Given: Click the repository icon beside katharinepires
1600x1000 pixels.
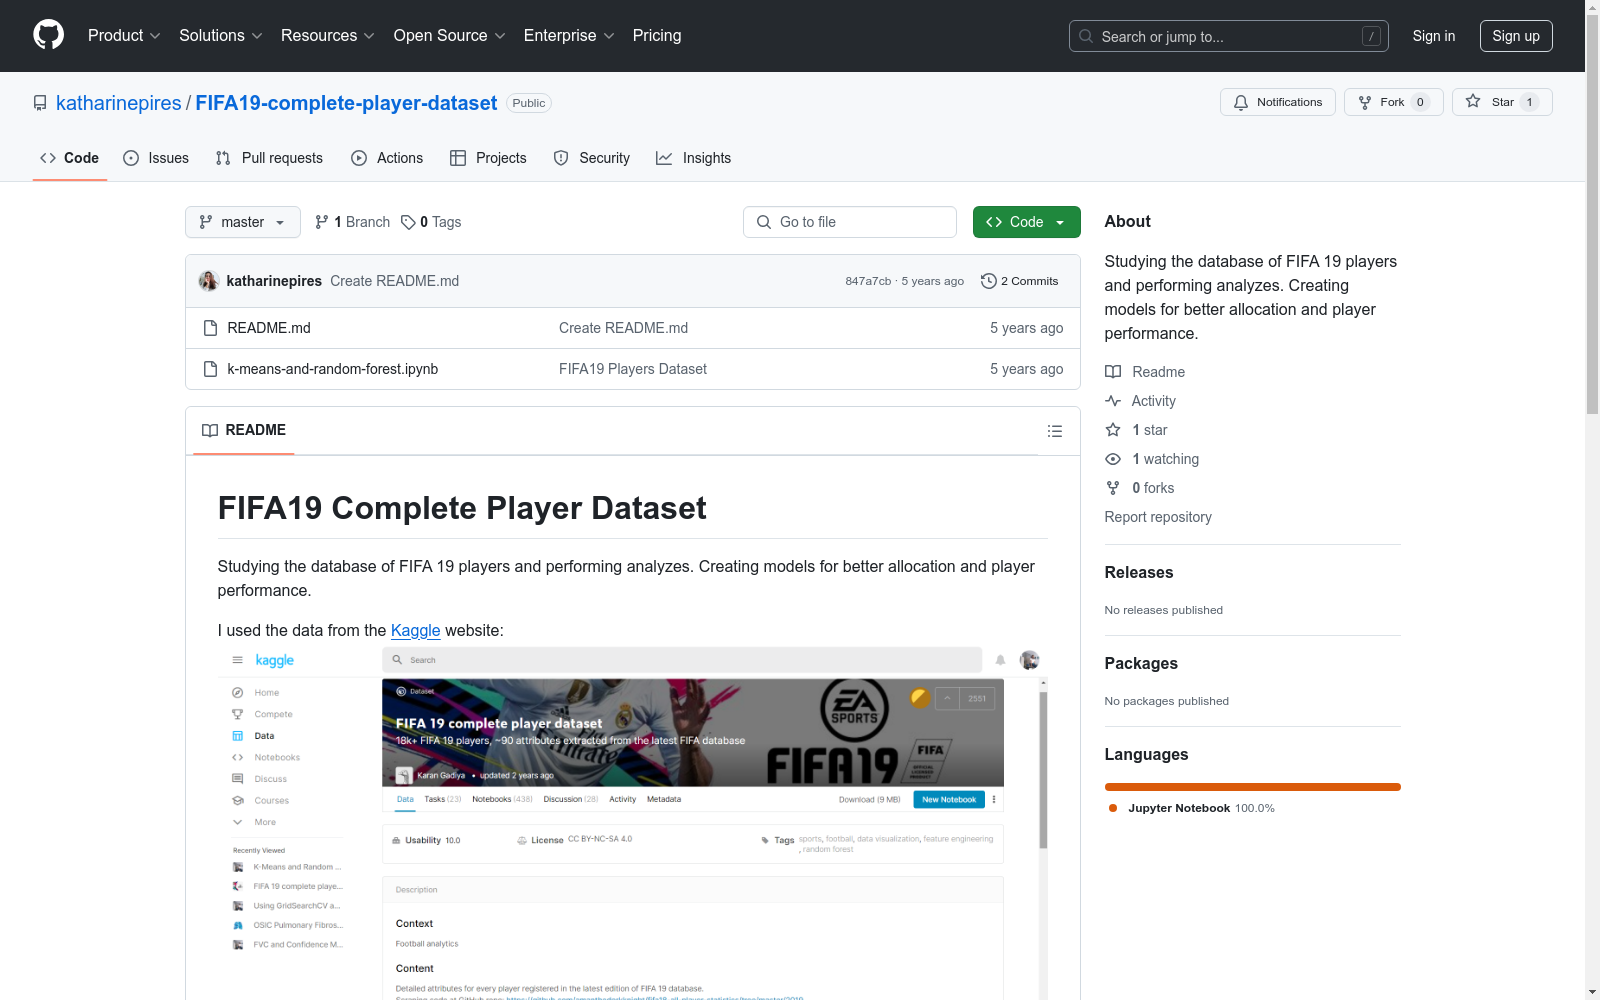Looking at the screenshot, I should click(40, 103).
